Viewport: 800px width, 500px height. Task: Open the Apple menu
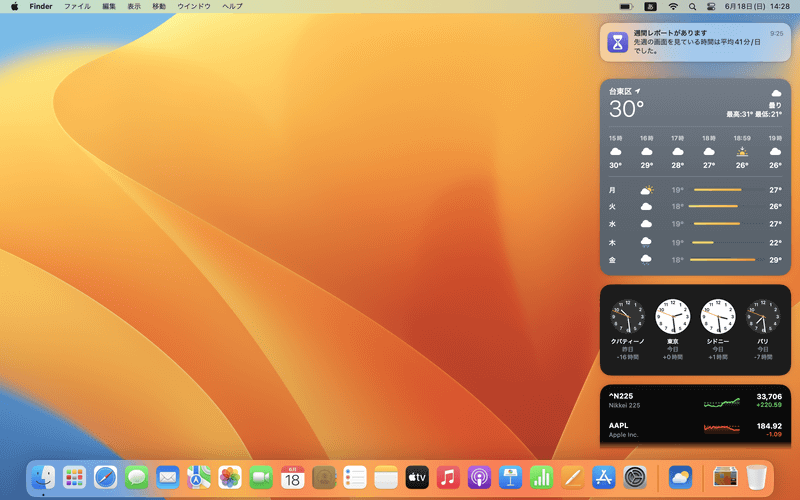coord(14,6)
